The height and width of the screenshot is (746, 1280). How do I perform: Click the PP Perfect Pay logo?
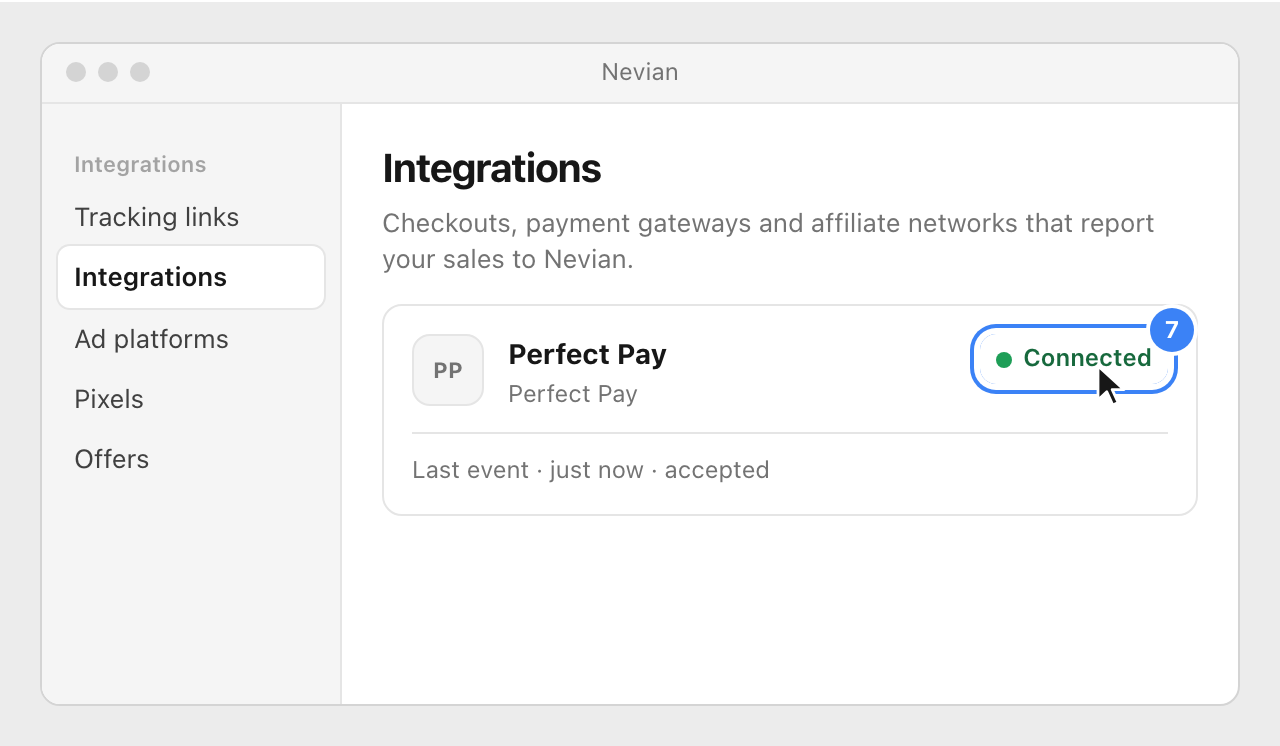coord(448,370)
